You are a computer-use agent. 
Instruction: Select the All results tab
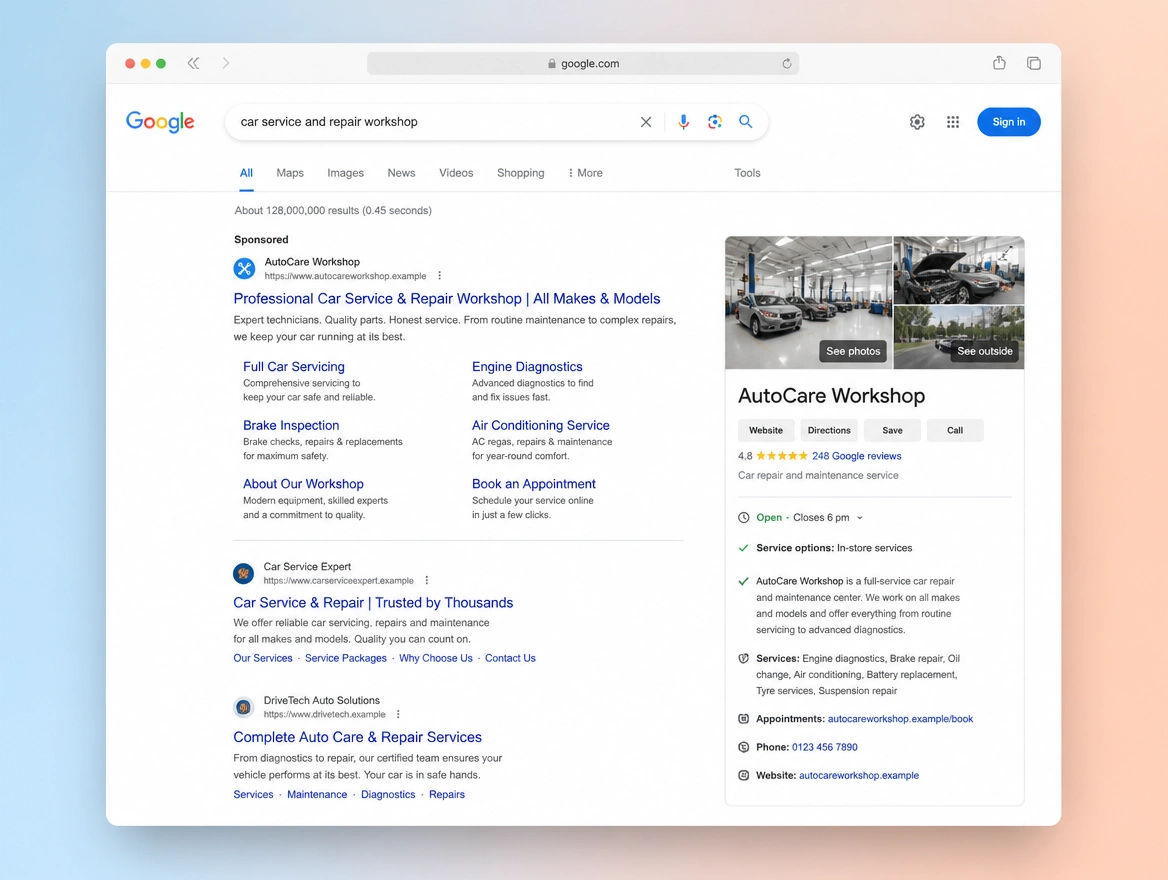(246, 173)
